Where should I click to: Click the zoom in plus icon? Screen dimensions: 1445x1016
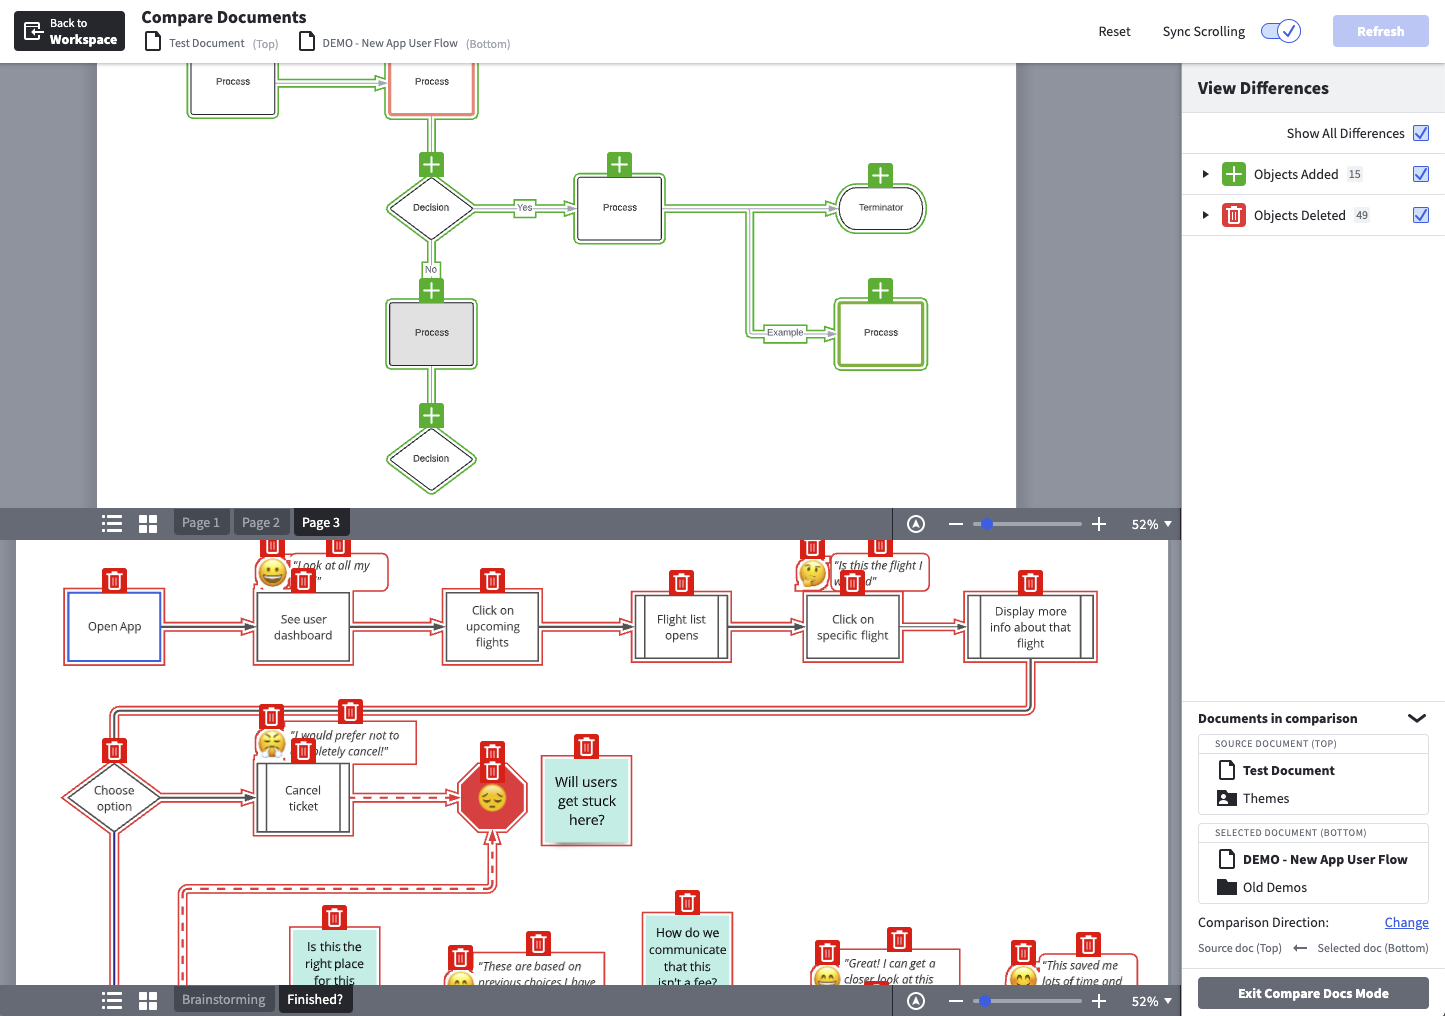[1099, 523]
